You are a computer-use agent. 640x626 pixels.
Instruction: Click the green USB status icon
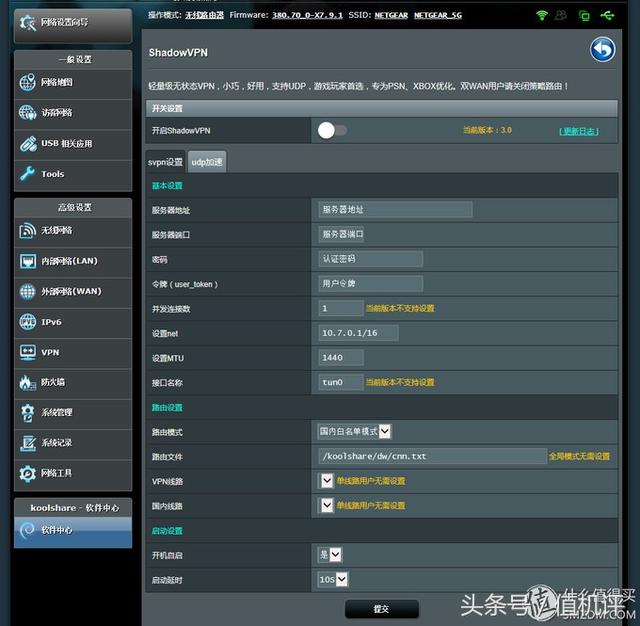tap(607, 16)
